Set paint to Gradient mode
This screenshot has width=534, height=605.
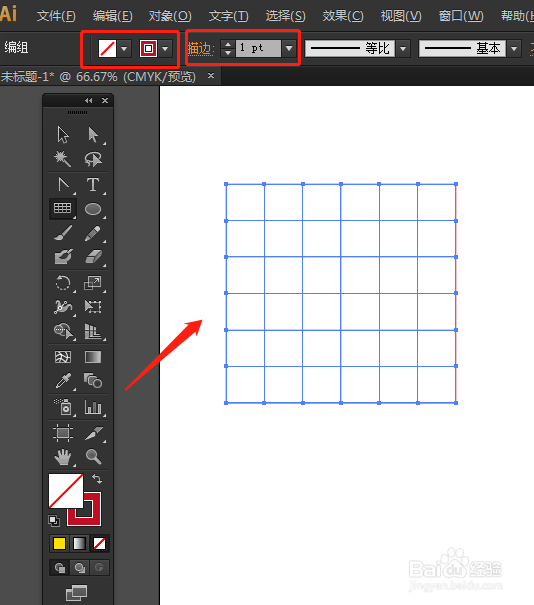pos(79,543)
